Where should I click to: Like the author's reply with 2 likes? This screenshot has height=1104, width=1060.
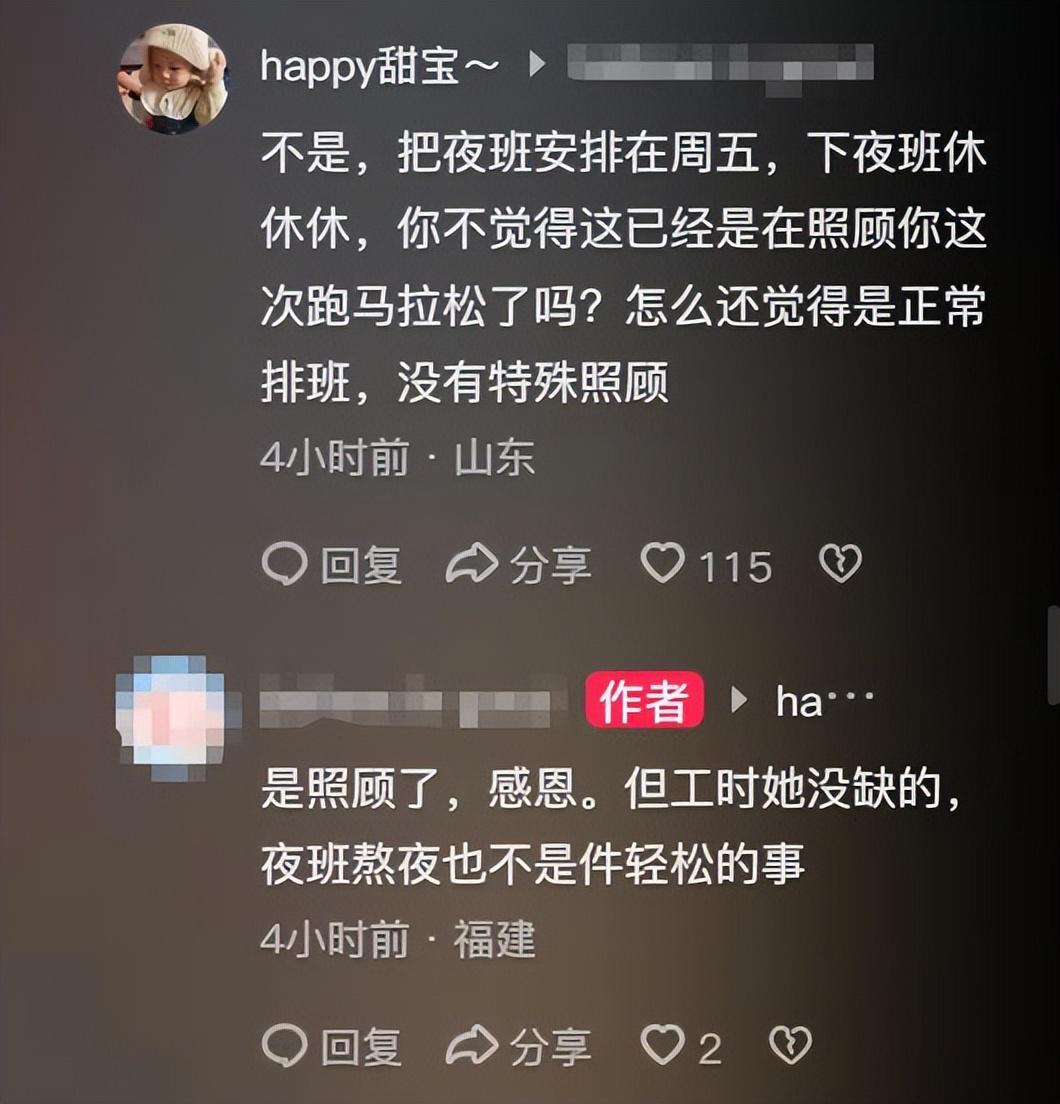tap(662, 1044)
